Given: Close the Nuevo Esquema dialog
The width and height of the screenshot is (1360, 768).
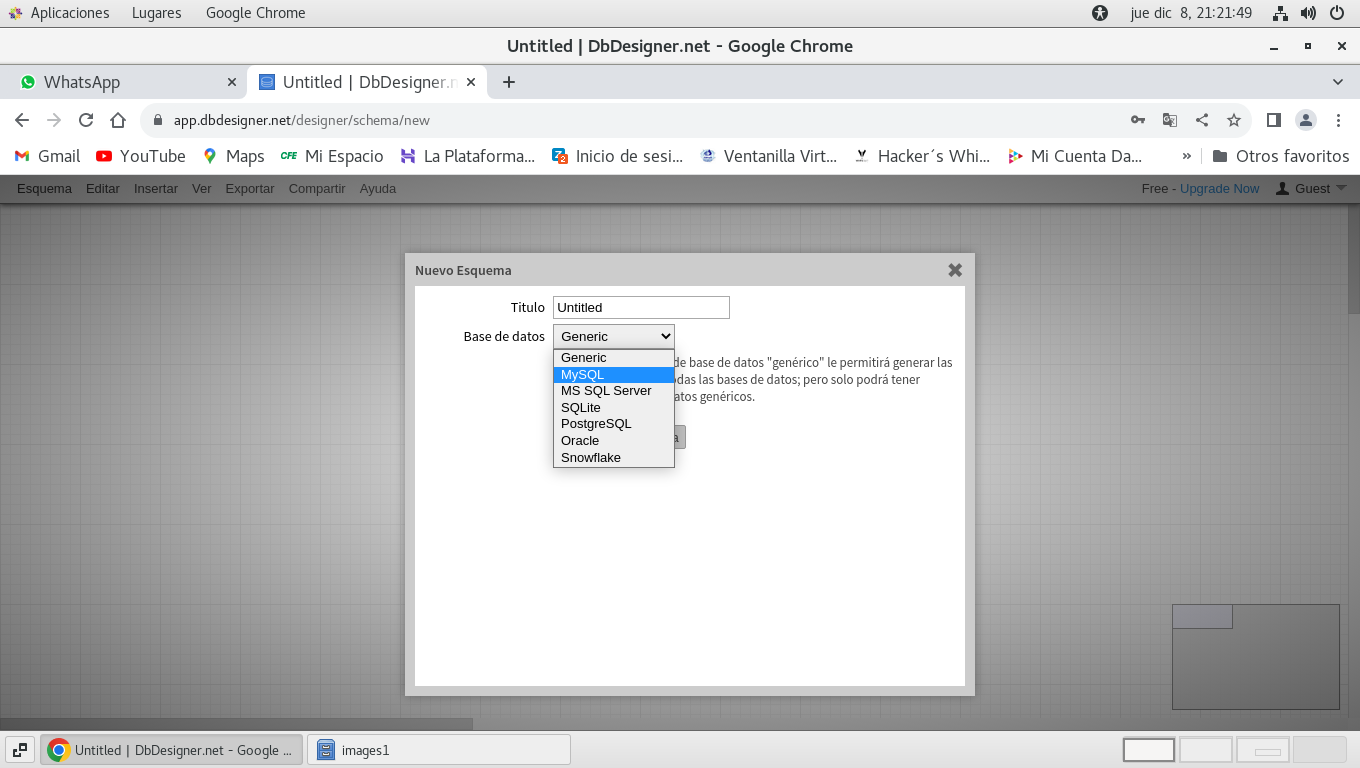Looking at the screenshot, I should 955,270.
